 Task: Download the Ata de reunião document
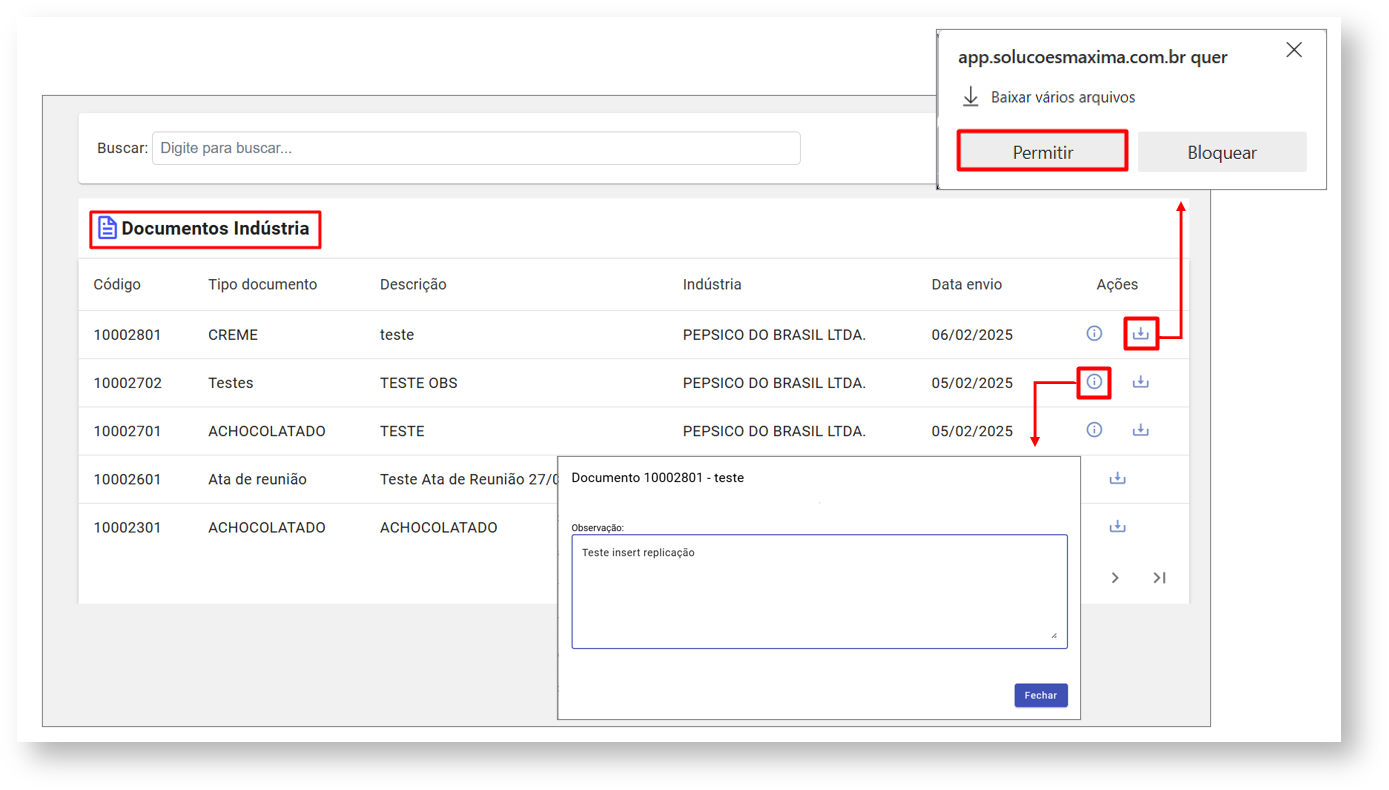coord(1117,478)
